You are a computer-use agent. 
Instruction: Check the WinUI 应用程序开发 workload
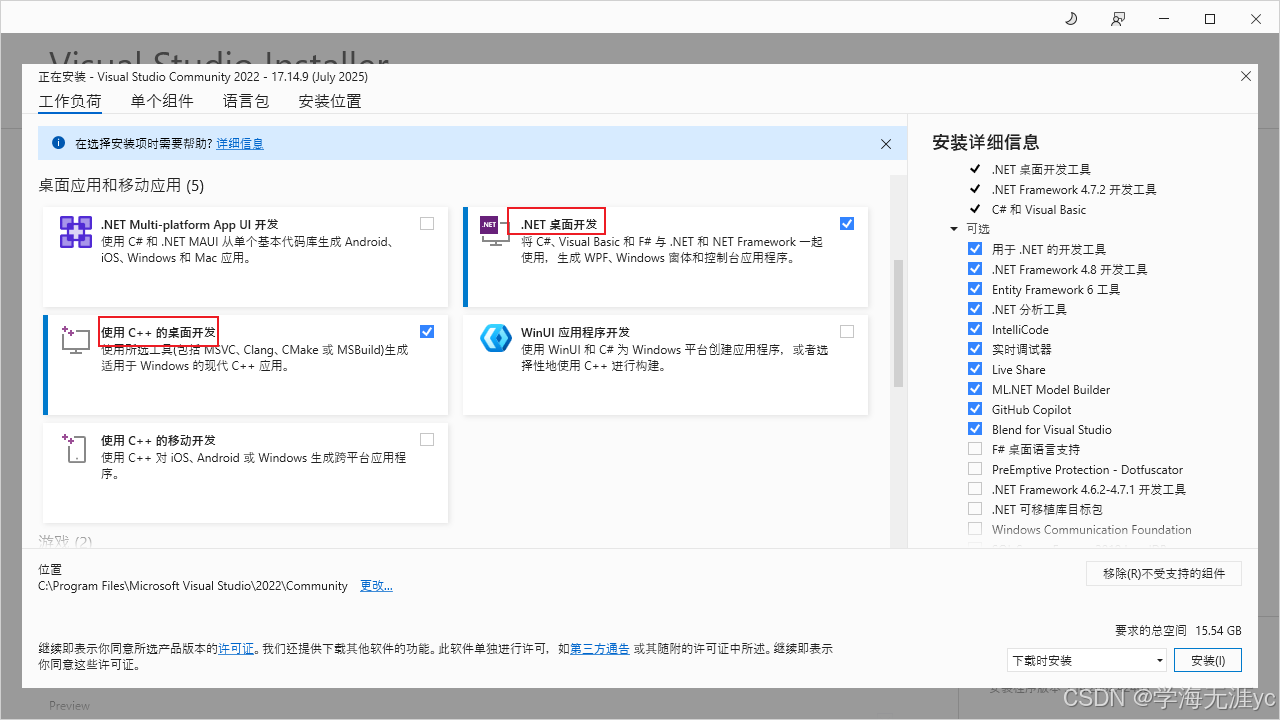[847, 332]
